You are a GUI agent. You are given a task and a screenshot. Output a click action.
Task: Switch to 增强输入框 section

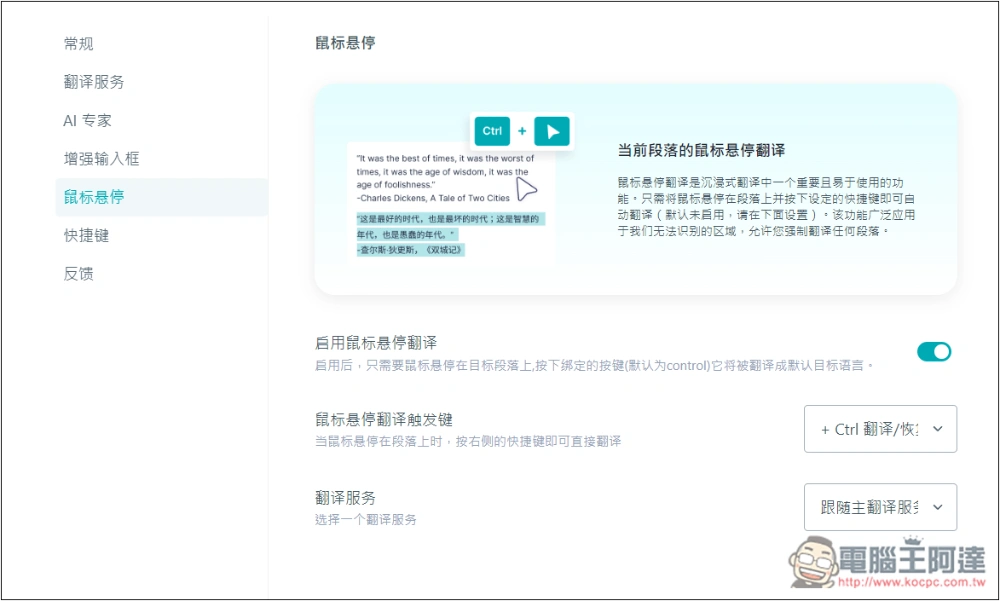pos(102,158)
